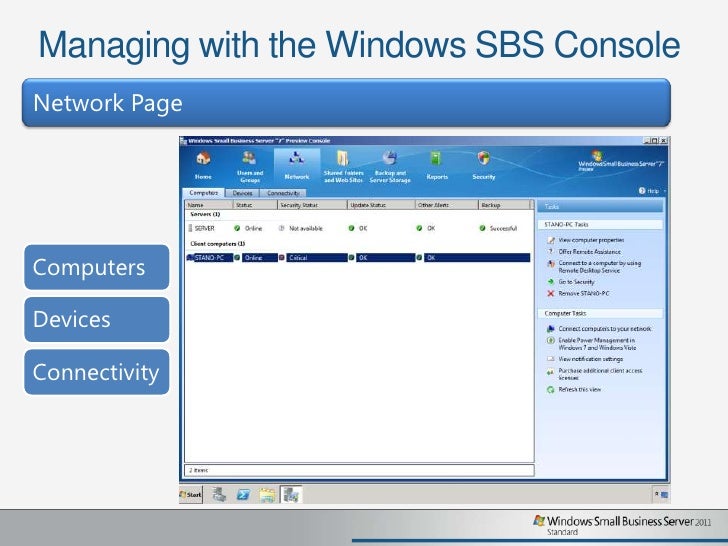This screenshot has height=546, width=728.
Task: Click the system tray network icon
Action: tap(664, 495)
